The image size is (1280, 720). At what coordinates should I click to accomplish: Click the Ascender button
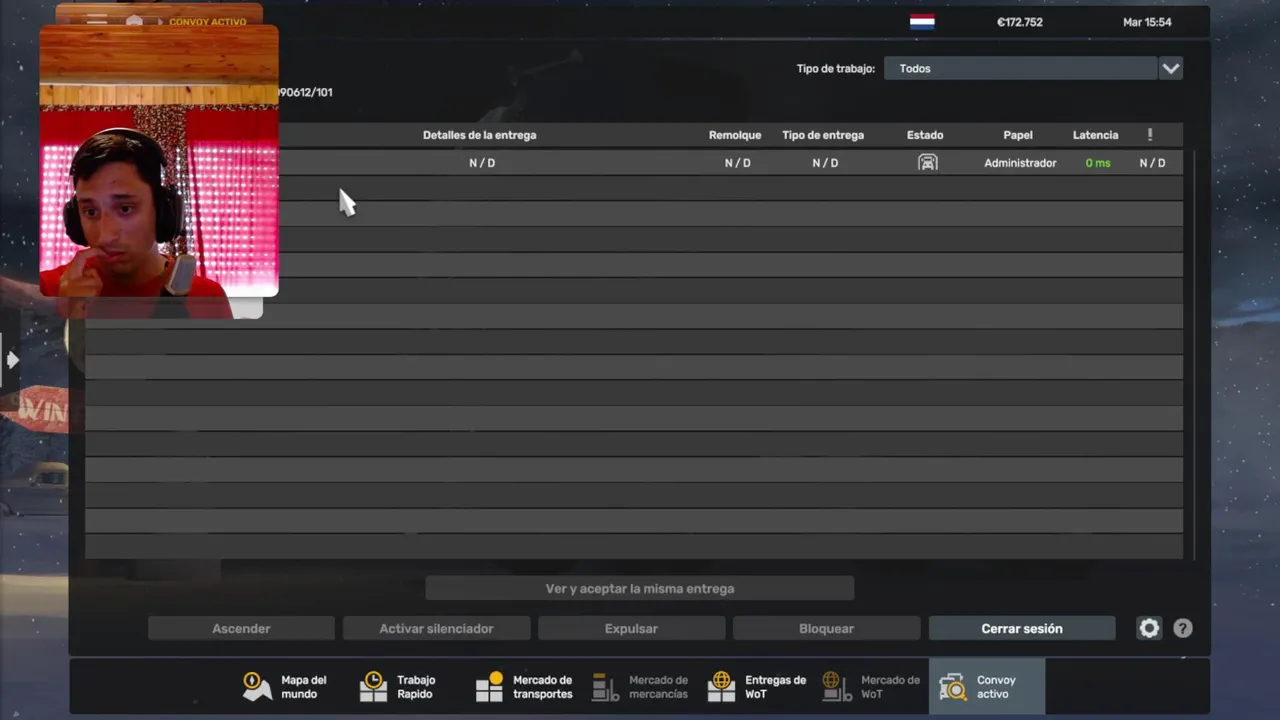tap(241, 628)
